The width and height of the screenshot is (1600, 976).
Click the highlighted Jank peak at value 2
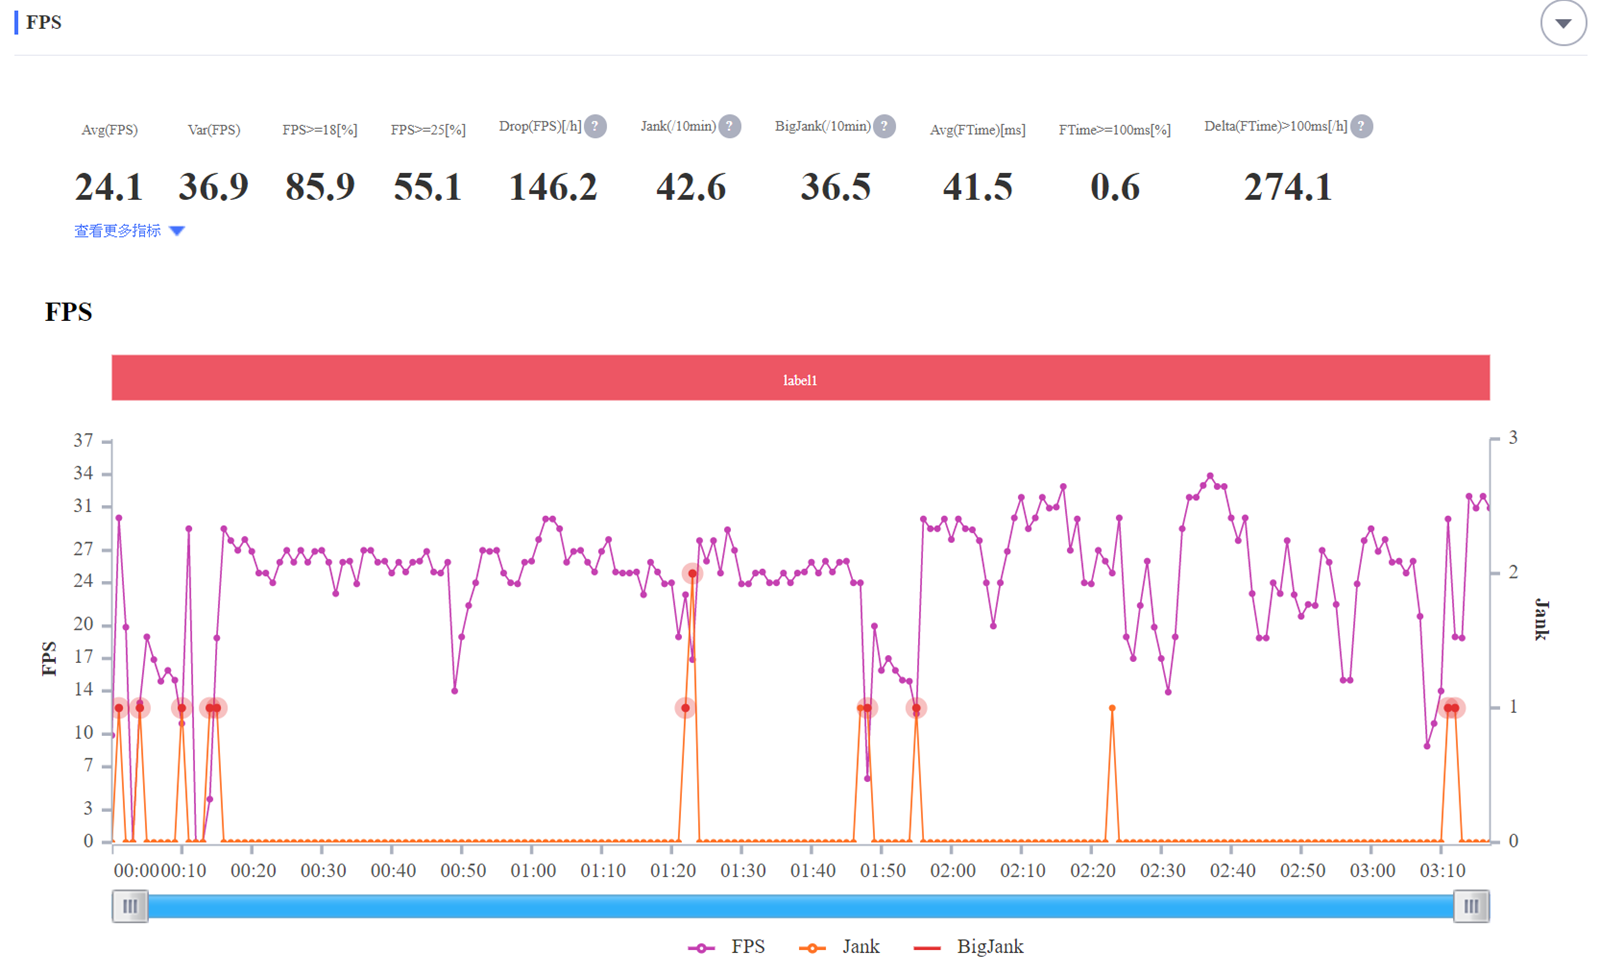692,574
